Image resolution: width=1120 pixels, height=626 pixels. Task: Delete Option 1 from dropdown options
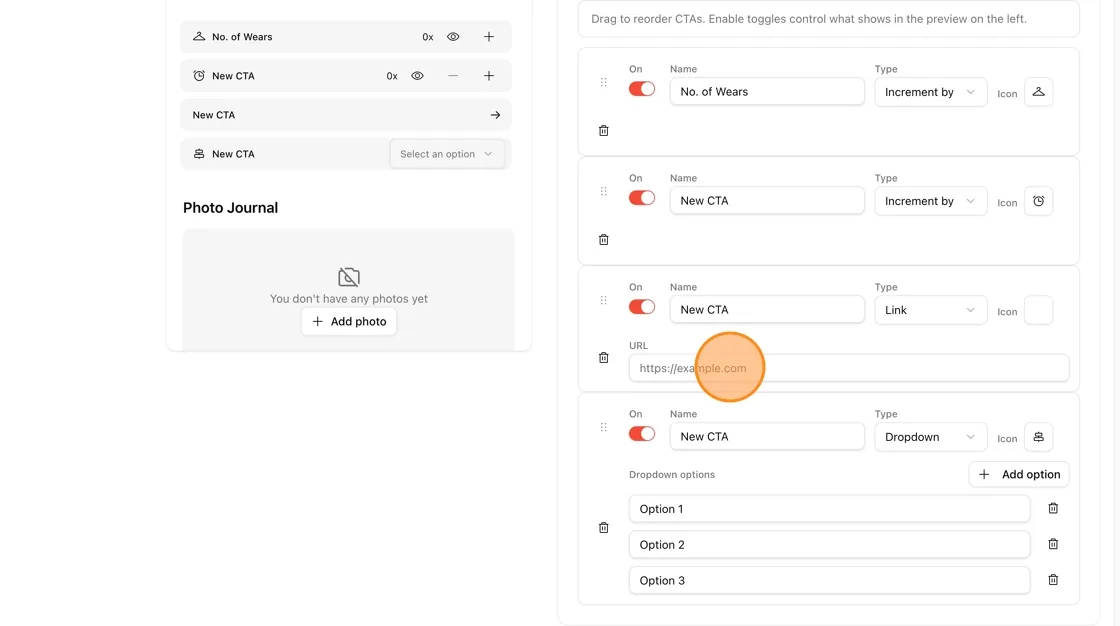pos(1053,508)
